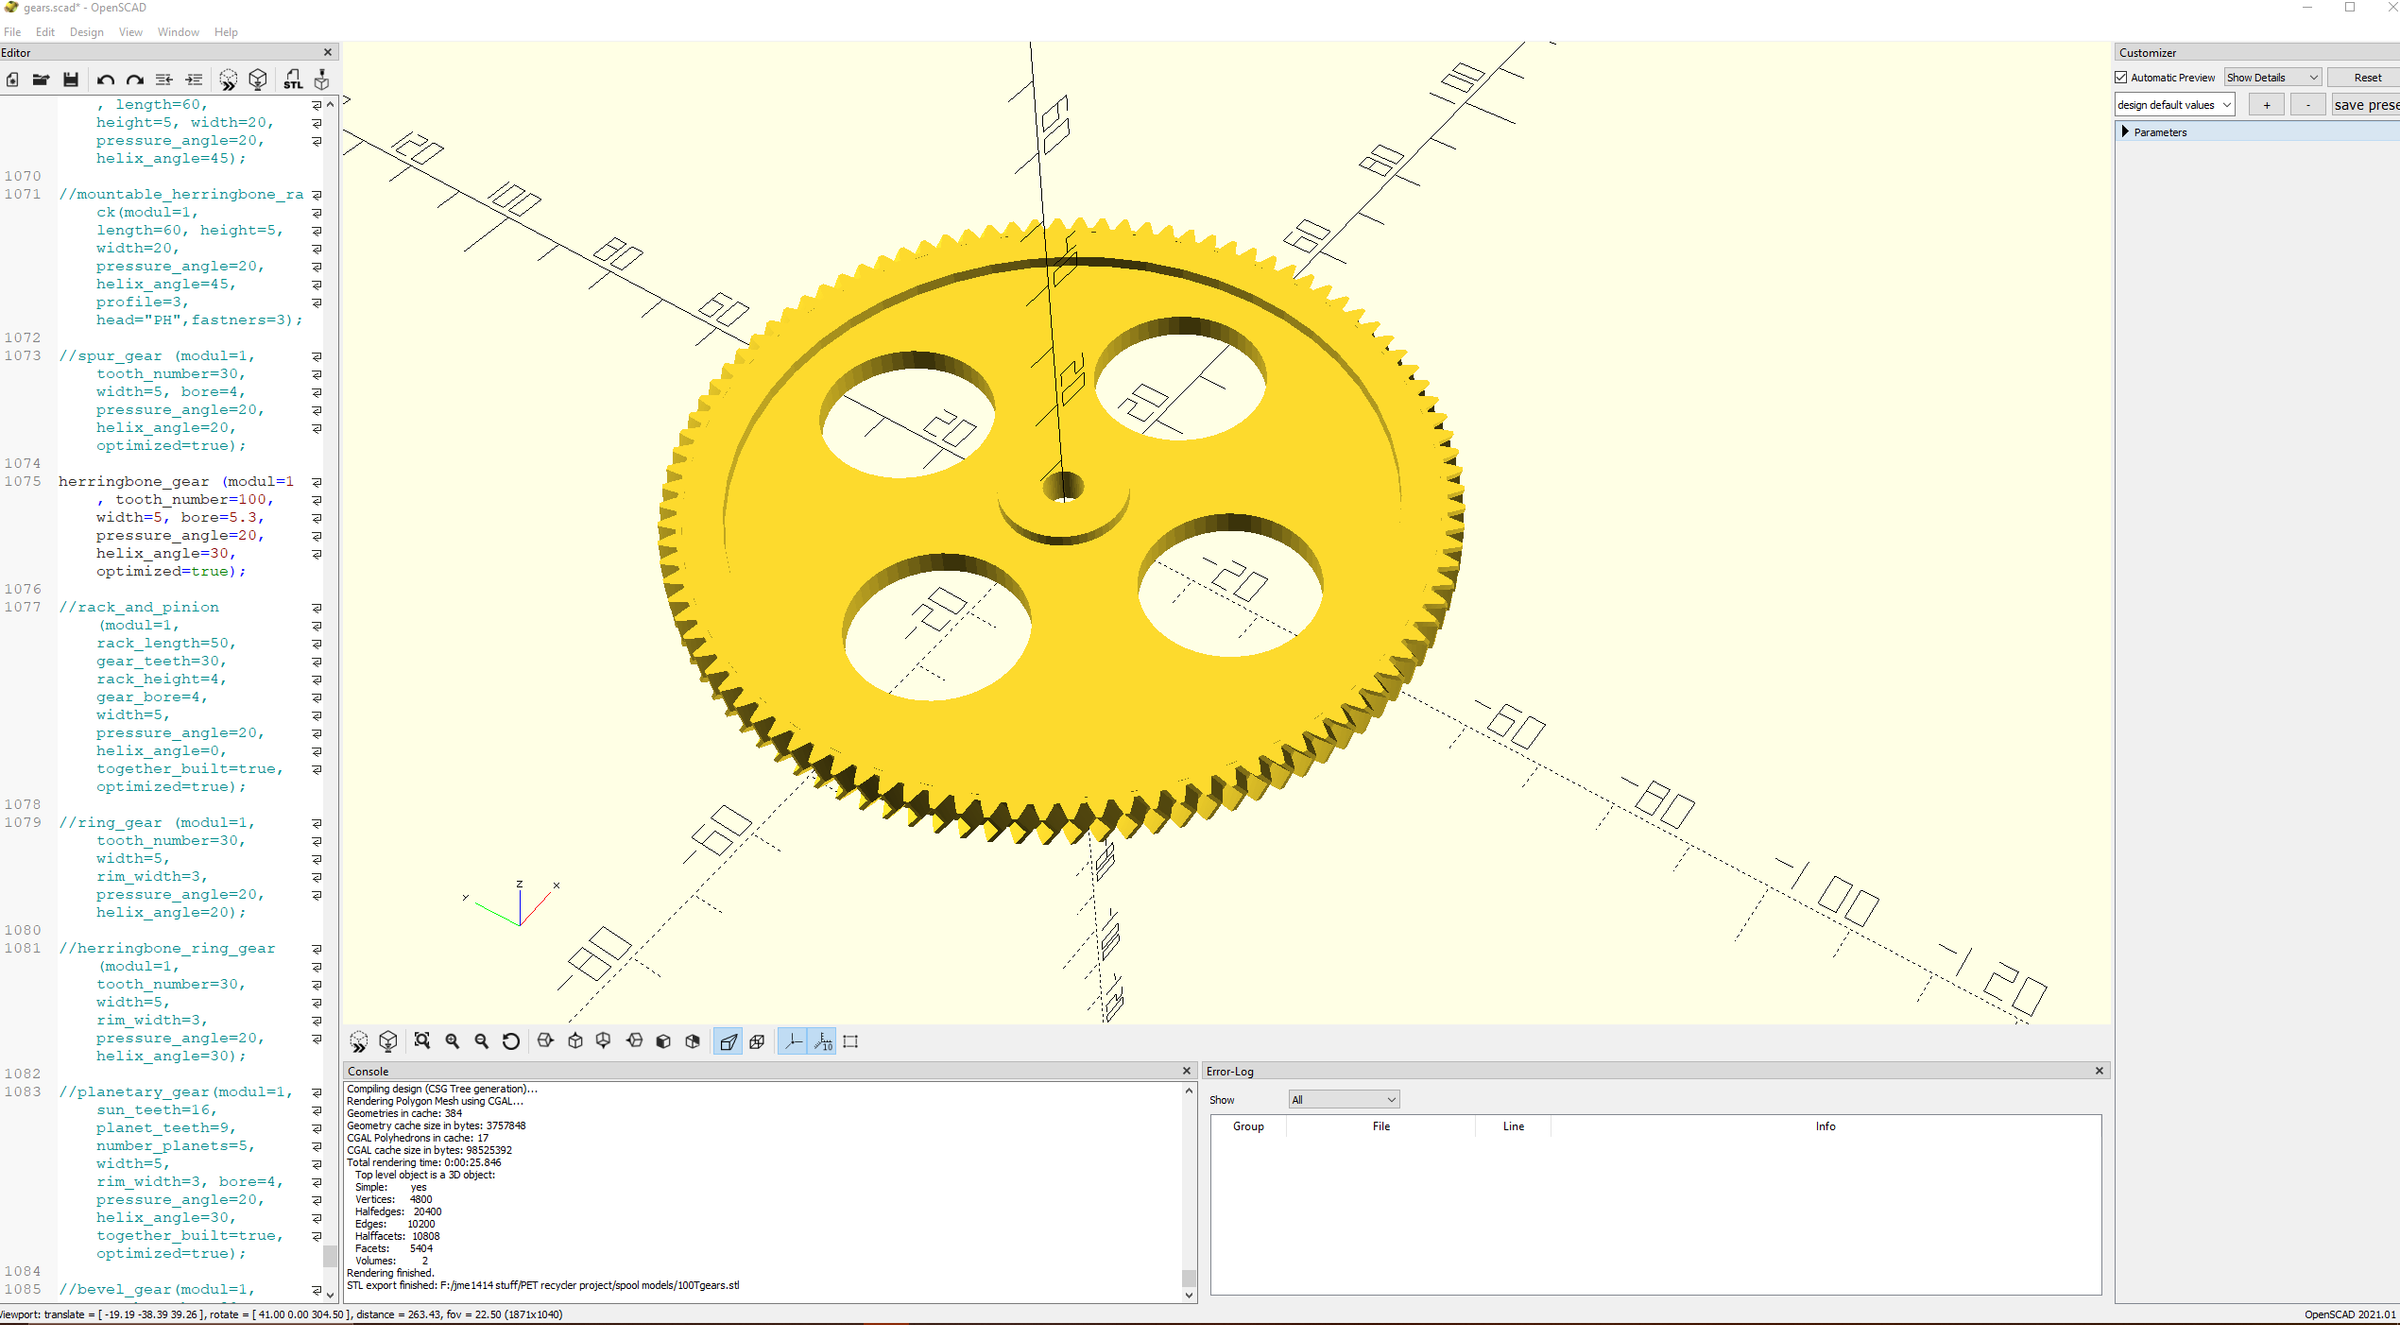Click the Unindent icon in the editor toolbar
This screenshot has width=2400, height=1325.
[164, 80]
